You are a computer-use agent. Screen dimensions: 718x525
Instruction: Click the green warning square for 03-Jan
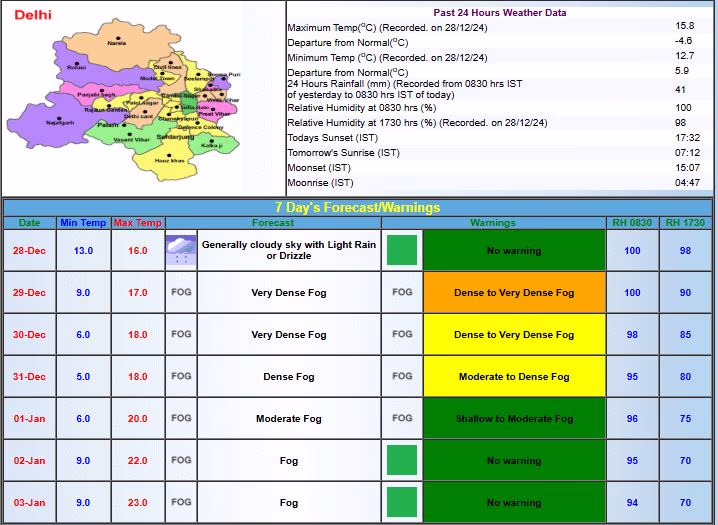402,502
